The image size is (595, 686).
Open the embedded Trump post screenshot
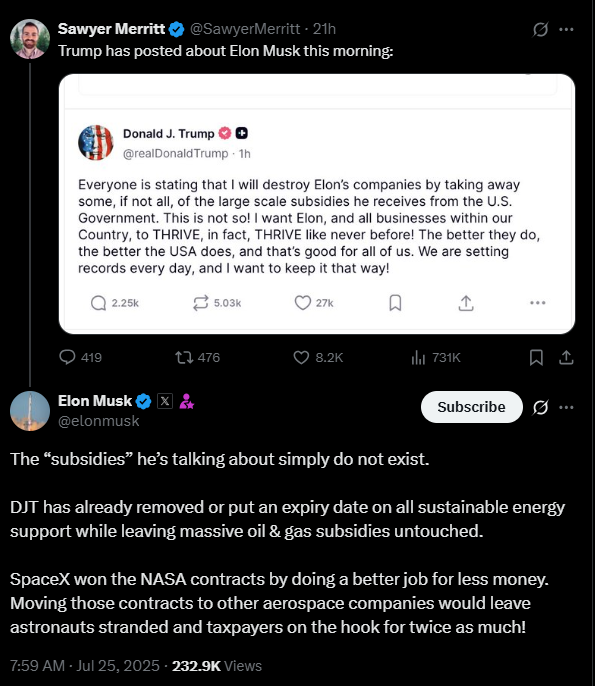(317, 204)
